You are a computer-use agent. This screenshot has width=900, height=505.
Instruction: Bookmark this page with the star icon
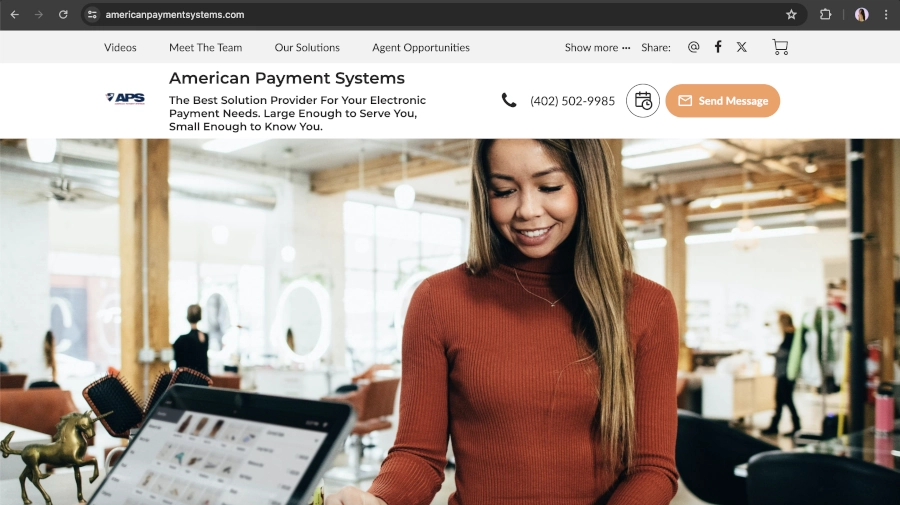(791, 14)
